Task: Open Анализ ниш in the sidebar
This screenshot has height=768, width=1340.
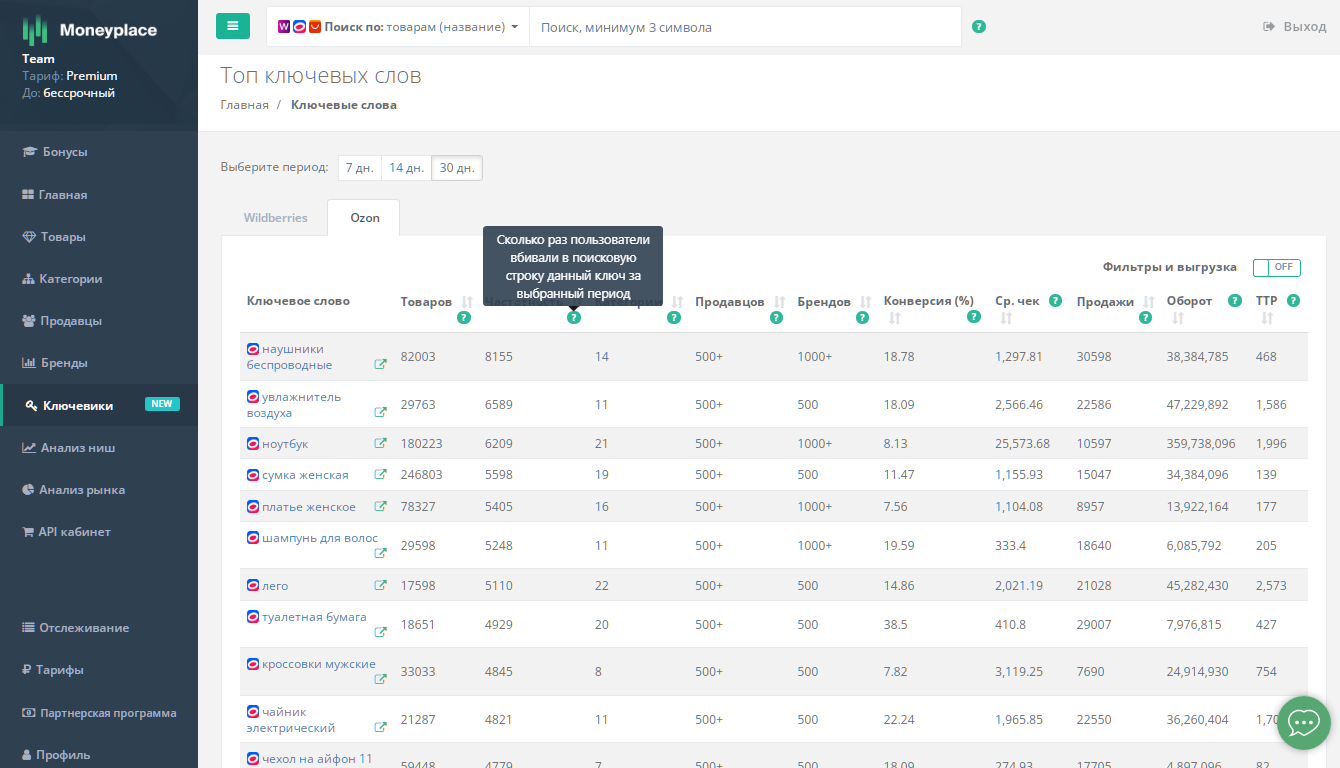Action: pyautogui.click(x=76, y=448)
